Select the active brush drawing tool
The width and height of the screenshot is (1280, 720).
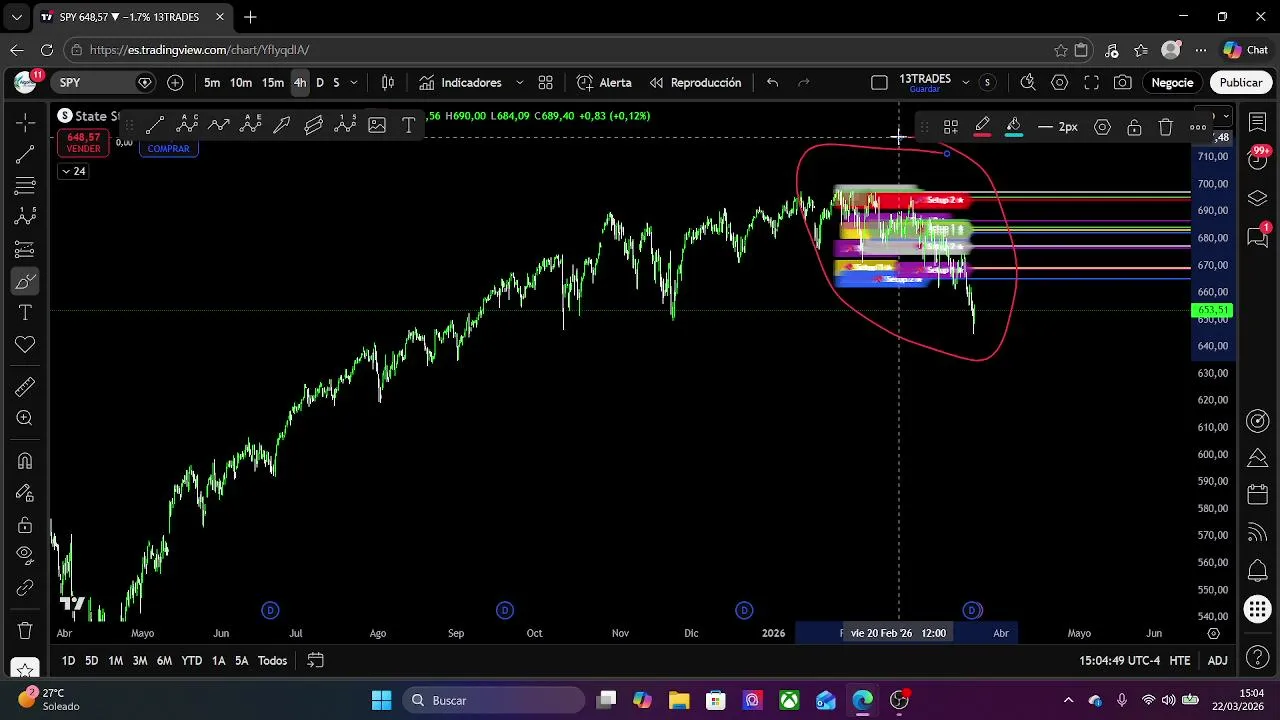(25, 281)
